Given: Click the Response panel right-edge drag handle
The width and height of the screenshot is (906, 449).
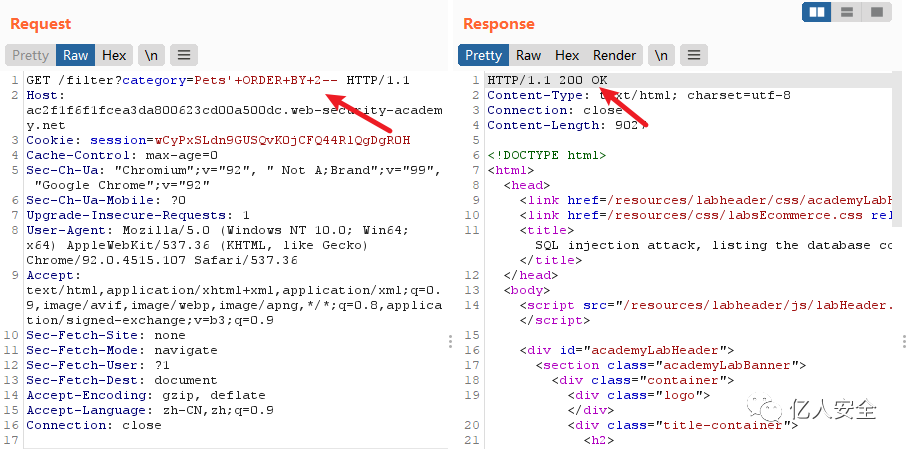Looking at the screenshot, I should click(x=903, y=342).
